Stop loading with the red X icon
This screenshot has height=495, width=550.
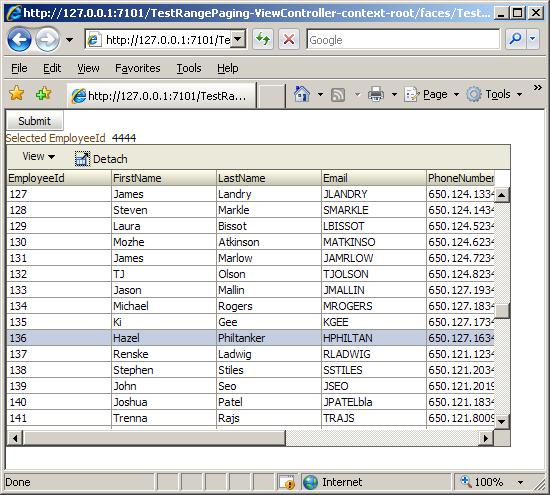pos(289,39)
